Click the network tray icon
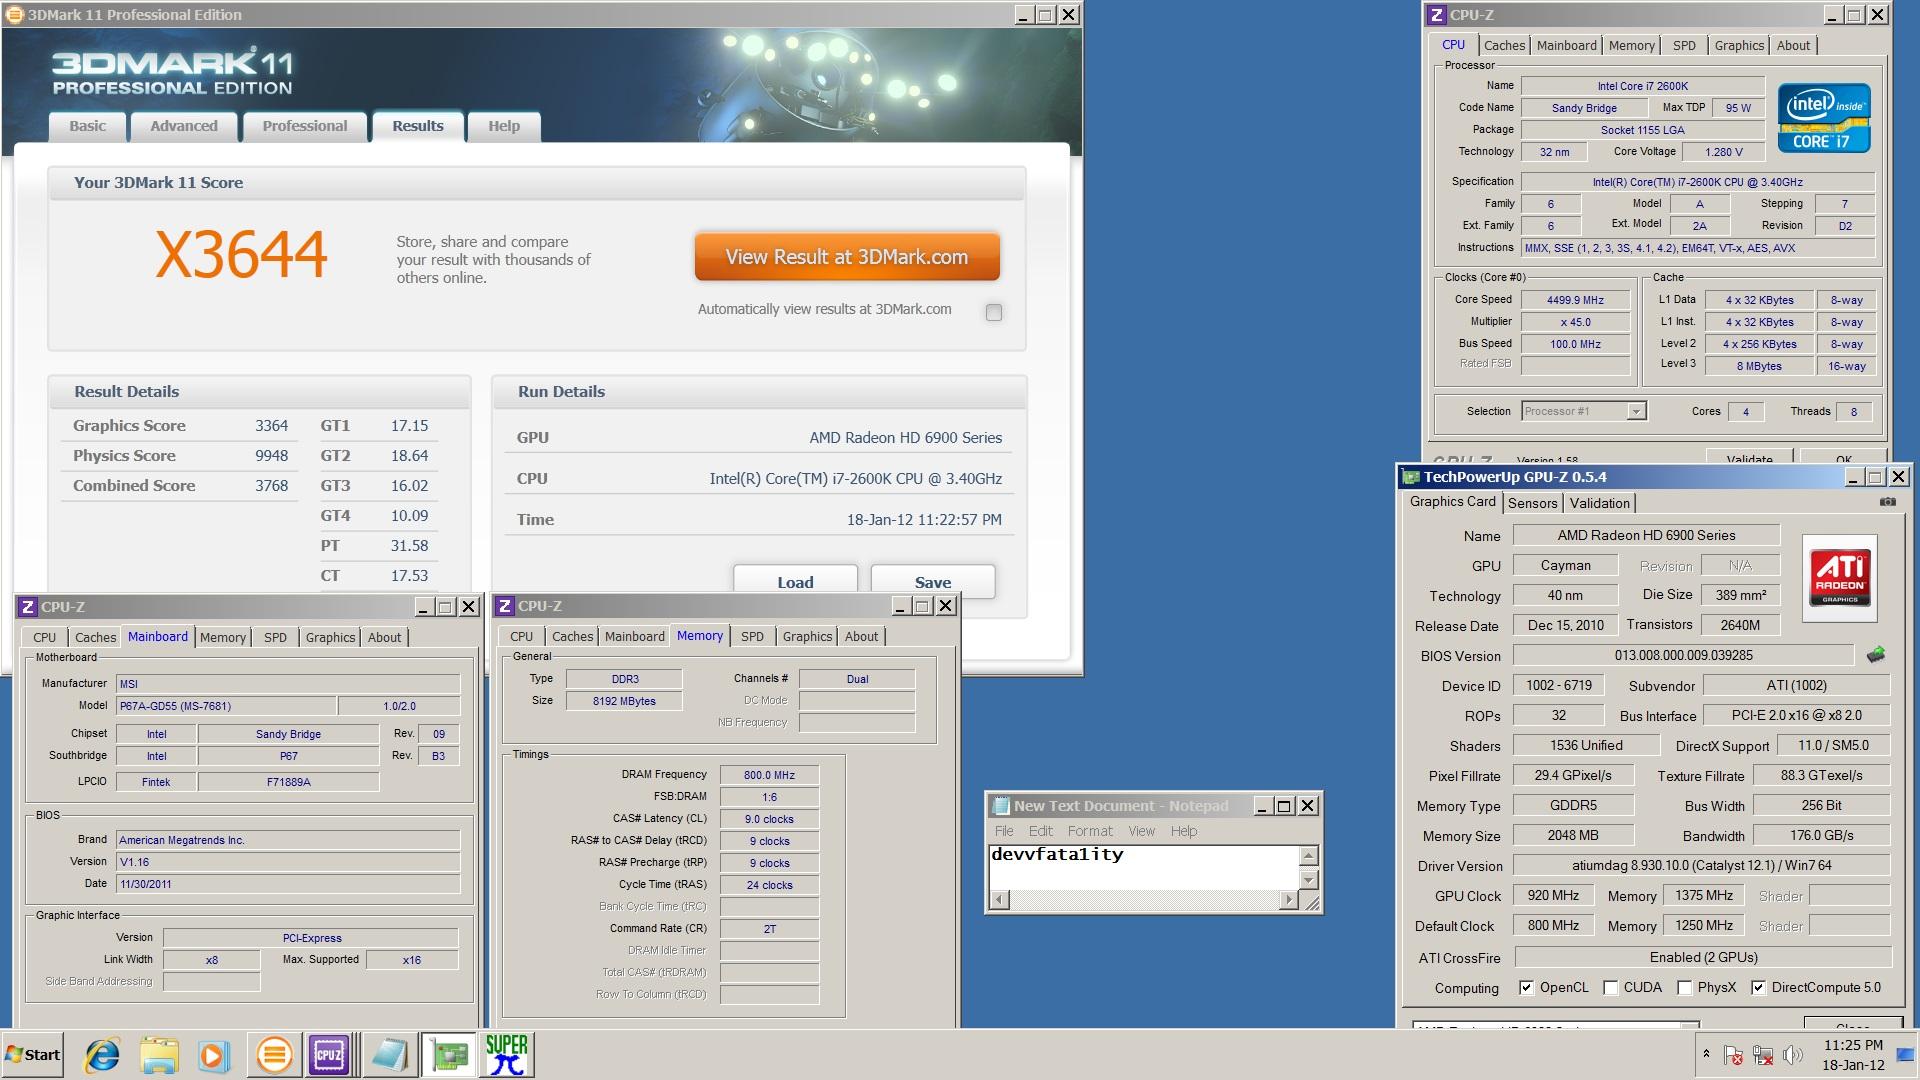Screen dimensions: 1920x1080 (x=1763, y=1055)
